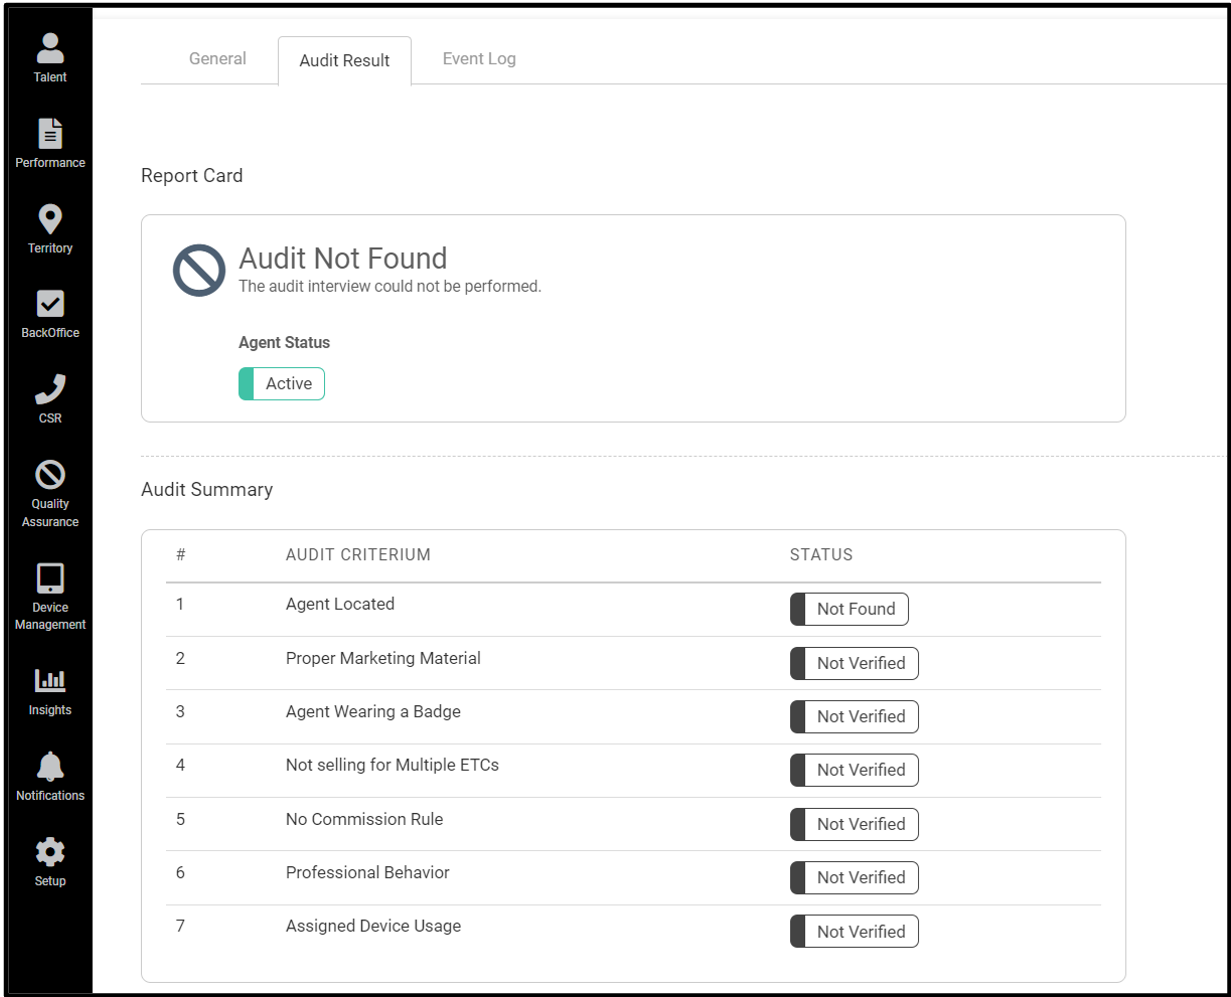1231x997 pixels.
Task: Click the # column header
Action: point(180,555)
